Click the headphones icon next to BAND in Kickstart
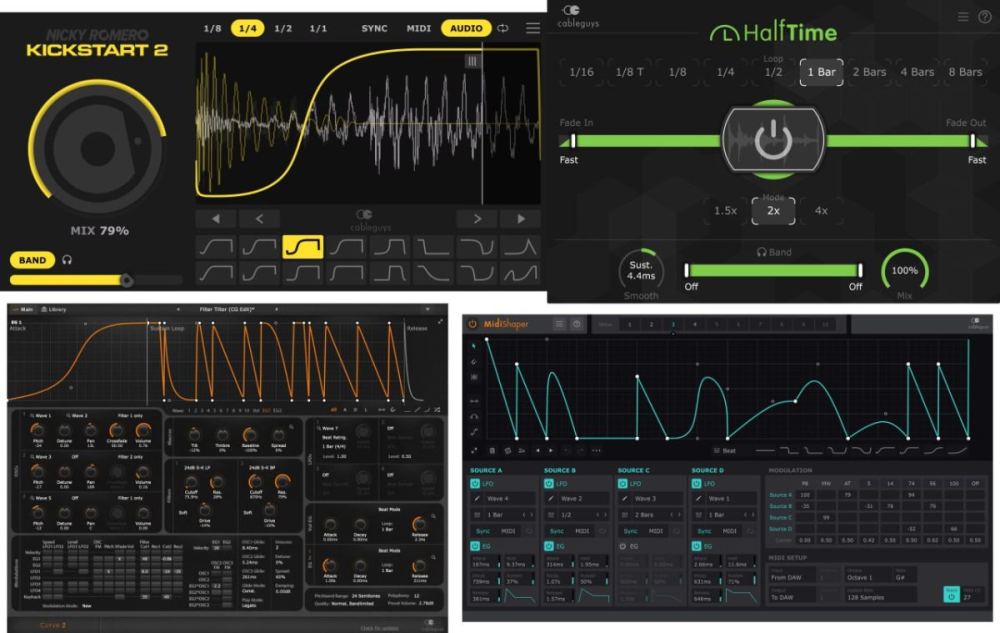 tap(67, 259)
